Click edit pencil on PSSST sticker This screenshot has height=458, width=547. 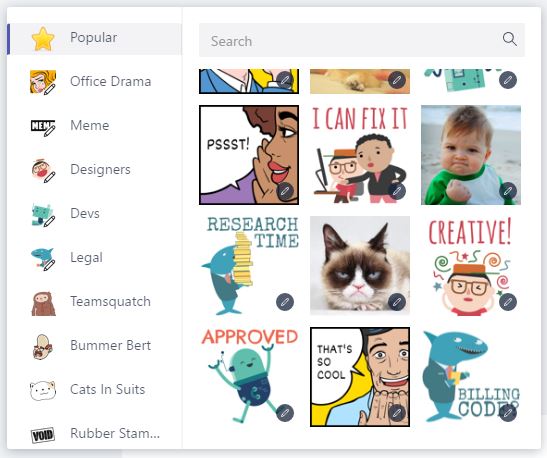click(285, 191)
